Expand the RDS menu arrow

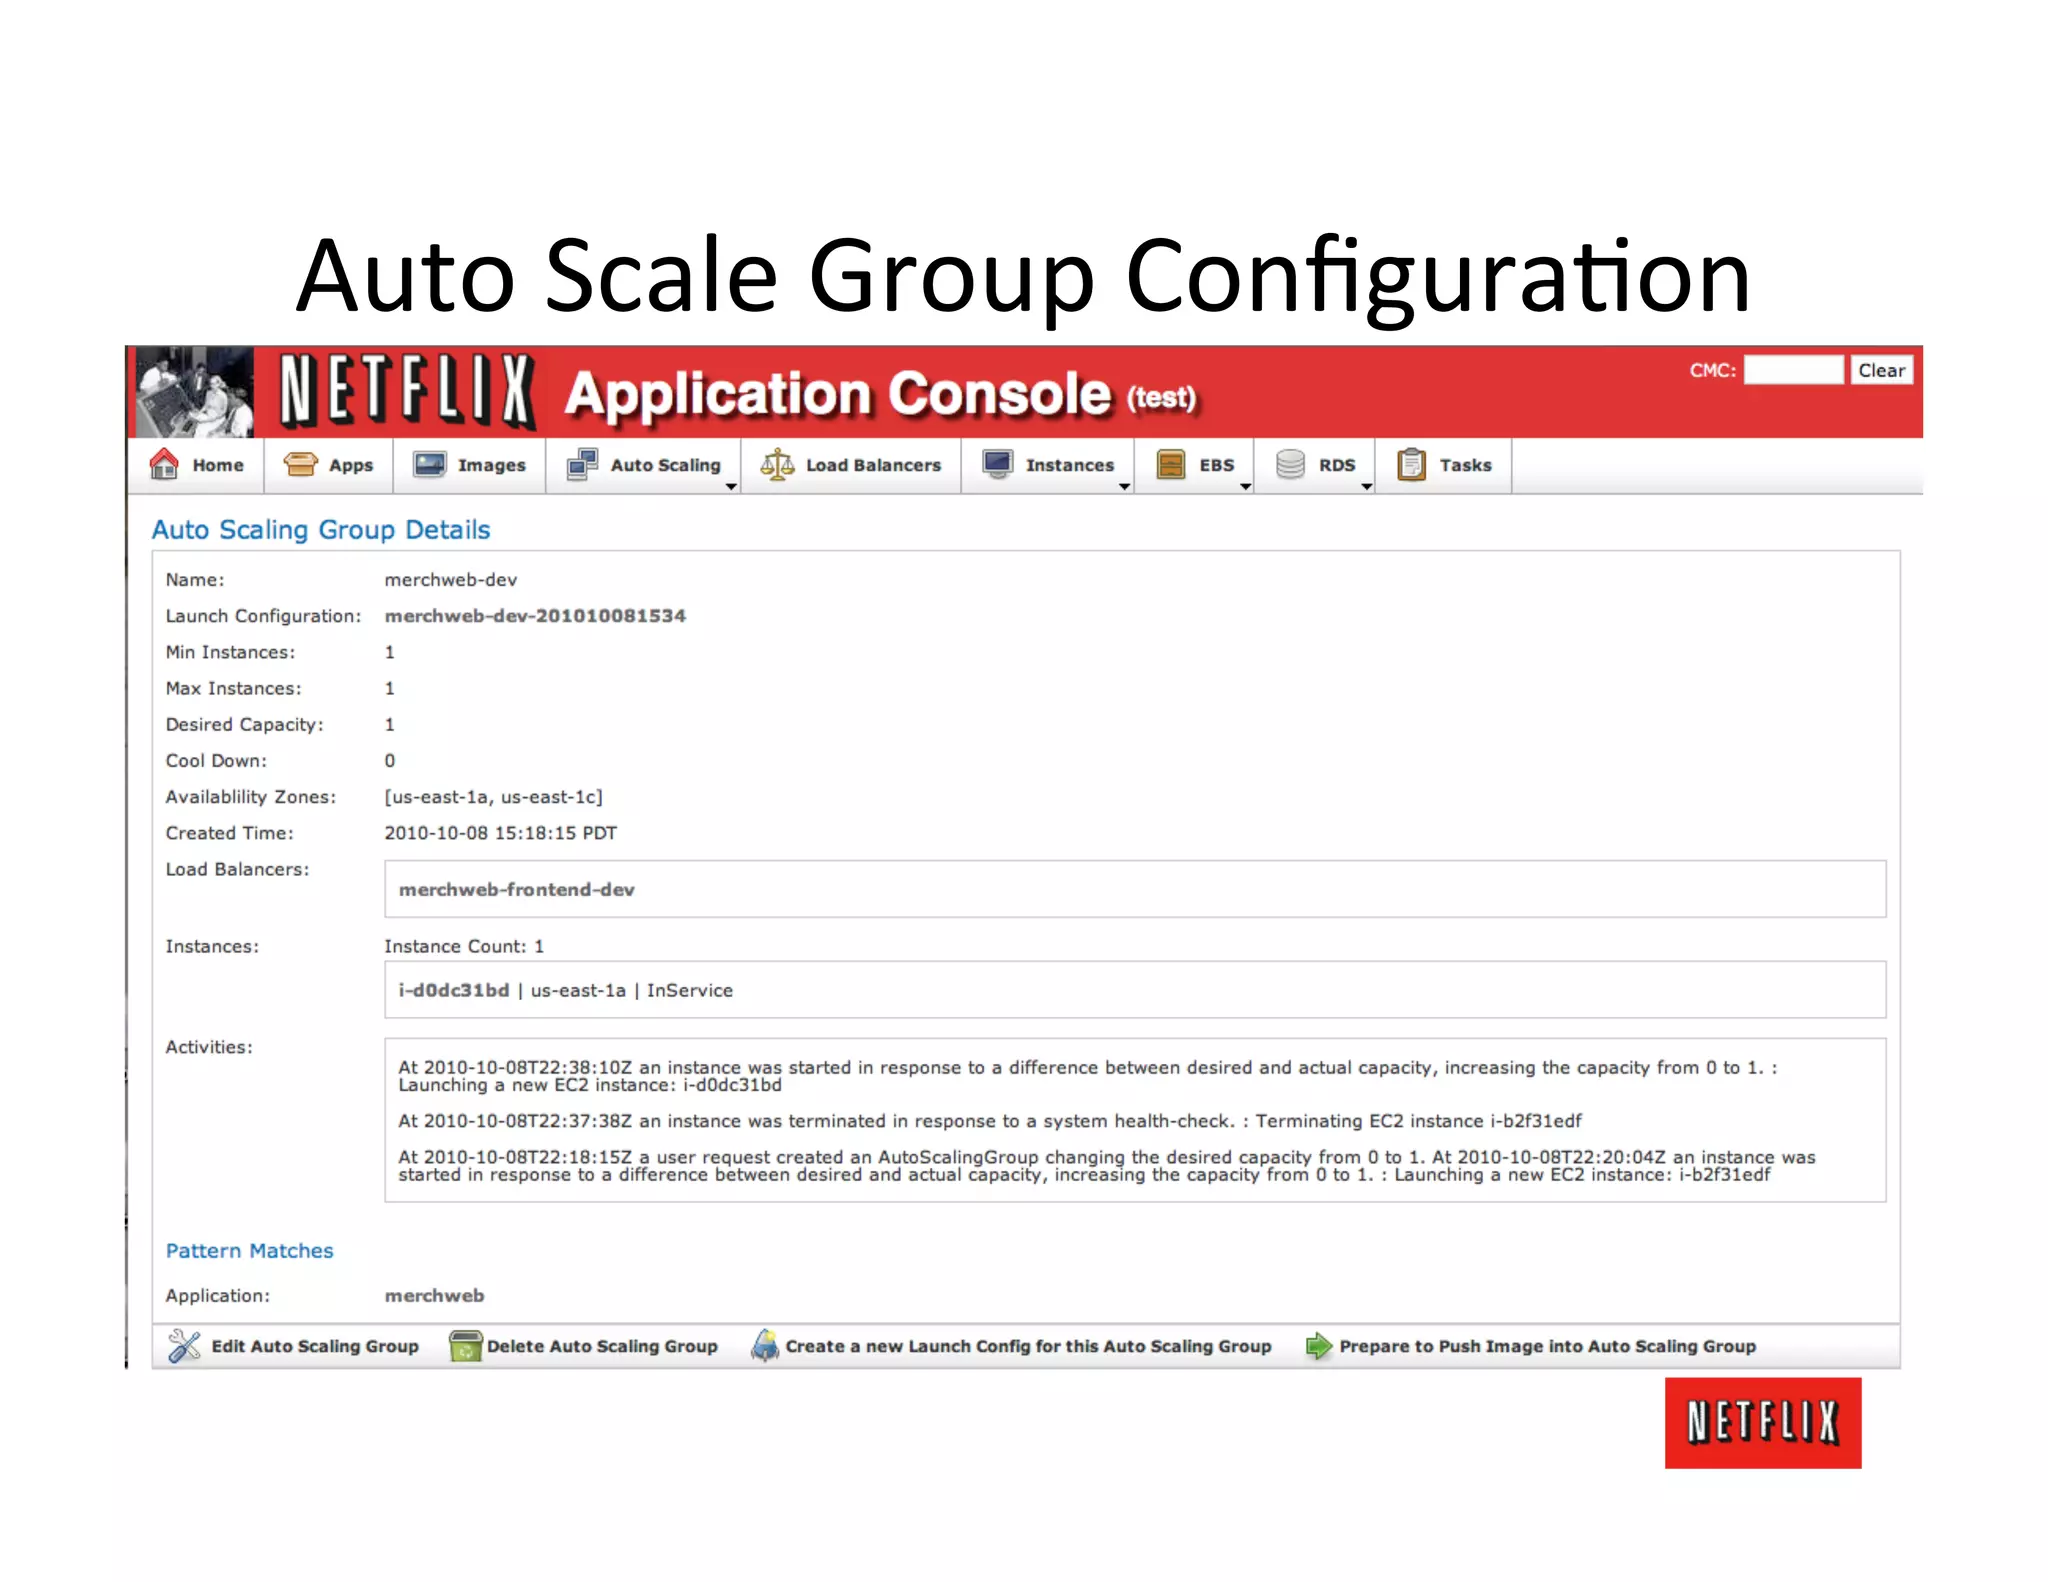tap(1366, 486)
